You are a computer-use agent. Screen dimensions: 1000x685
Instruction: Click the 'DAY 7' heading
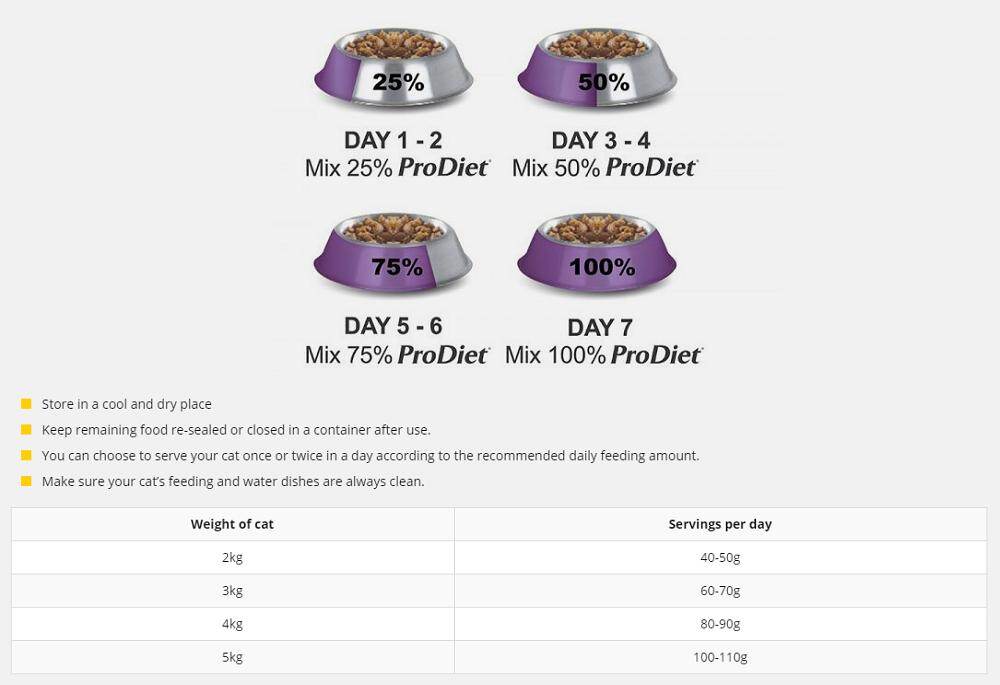click(x=600, y=328)
